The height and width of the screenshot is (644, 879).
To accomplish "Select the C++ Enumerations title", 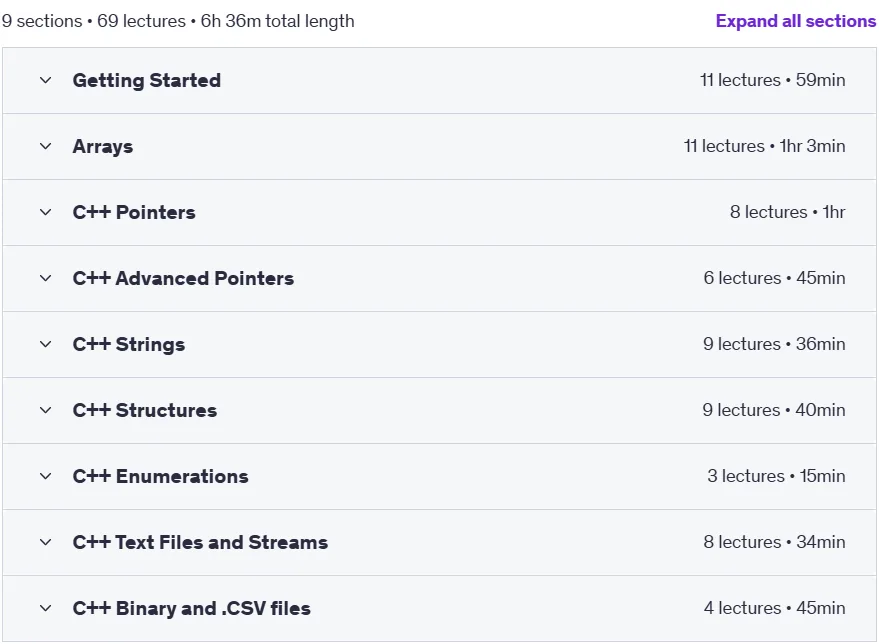I will (160, 476).
